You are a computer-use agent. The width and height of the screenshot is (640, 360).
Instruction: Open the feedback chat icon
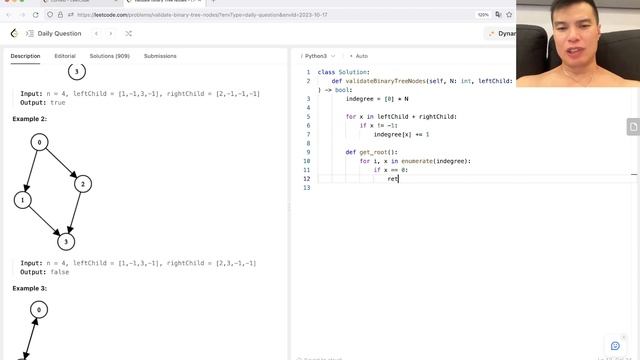(x=615, y=346)
